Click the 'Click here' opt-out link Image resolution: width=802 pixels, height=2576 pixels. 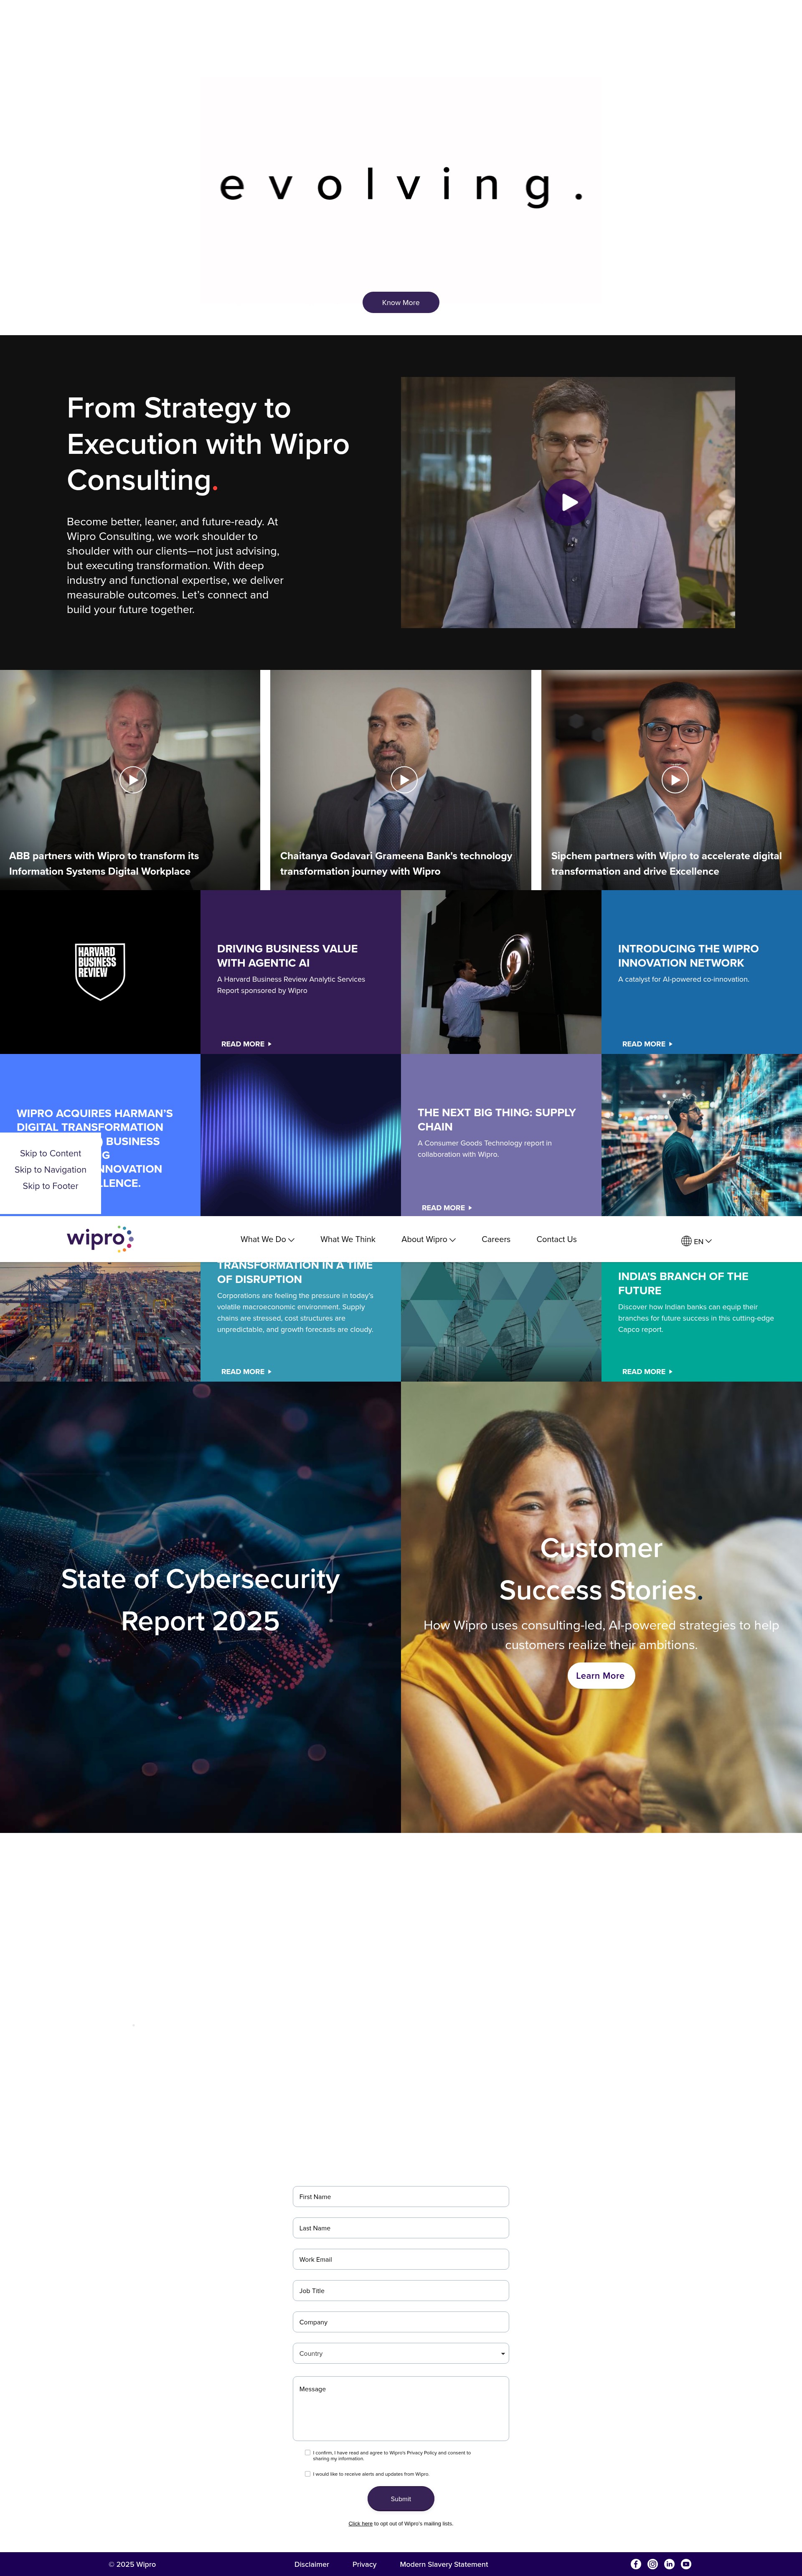tap(360, 2523)
